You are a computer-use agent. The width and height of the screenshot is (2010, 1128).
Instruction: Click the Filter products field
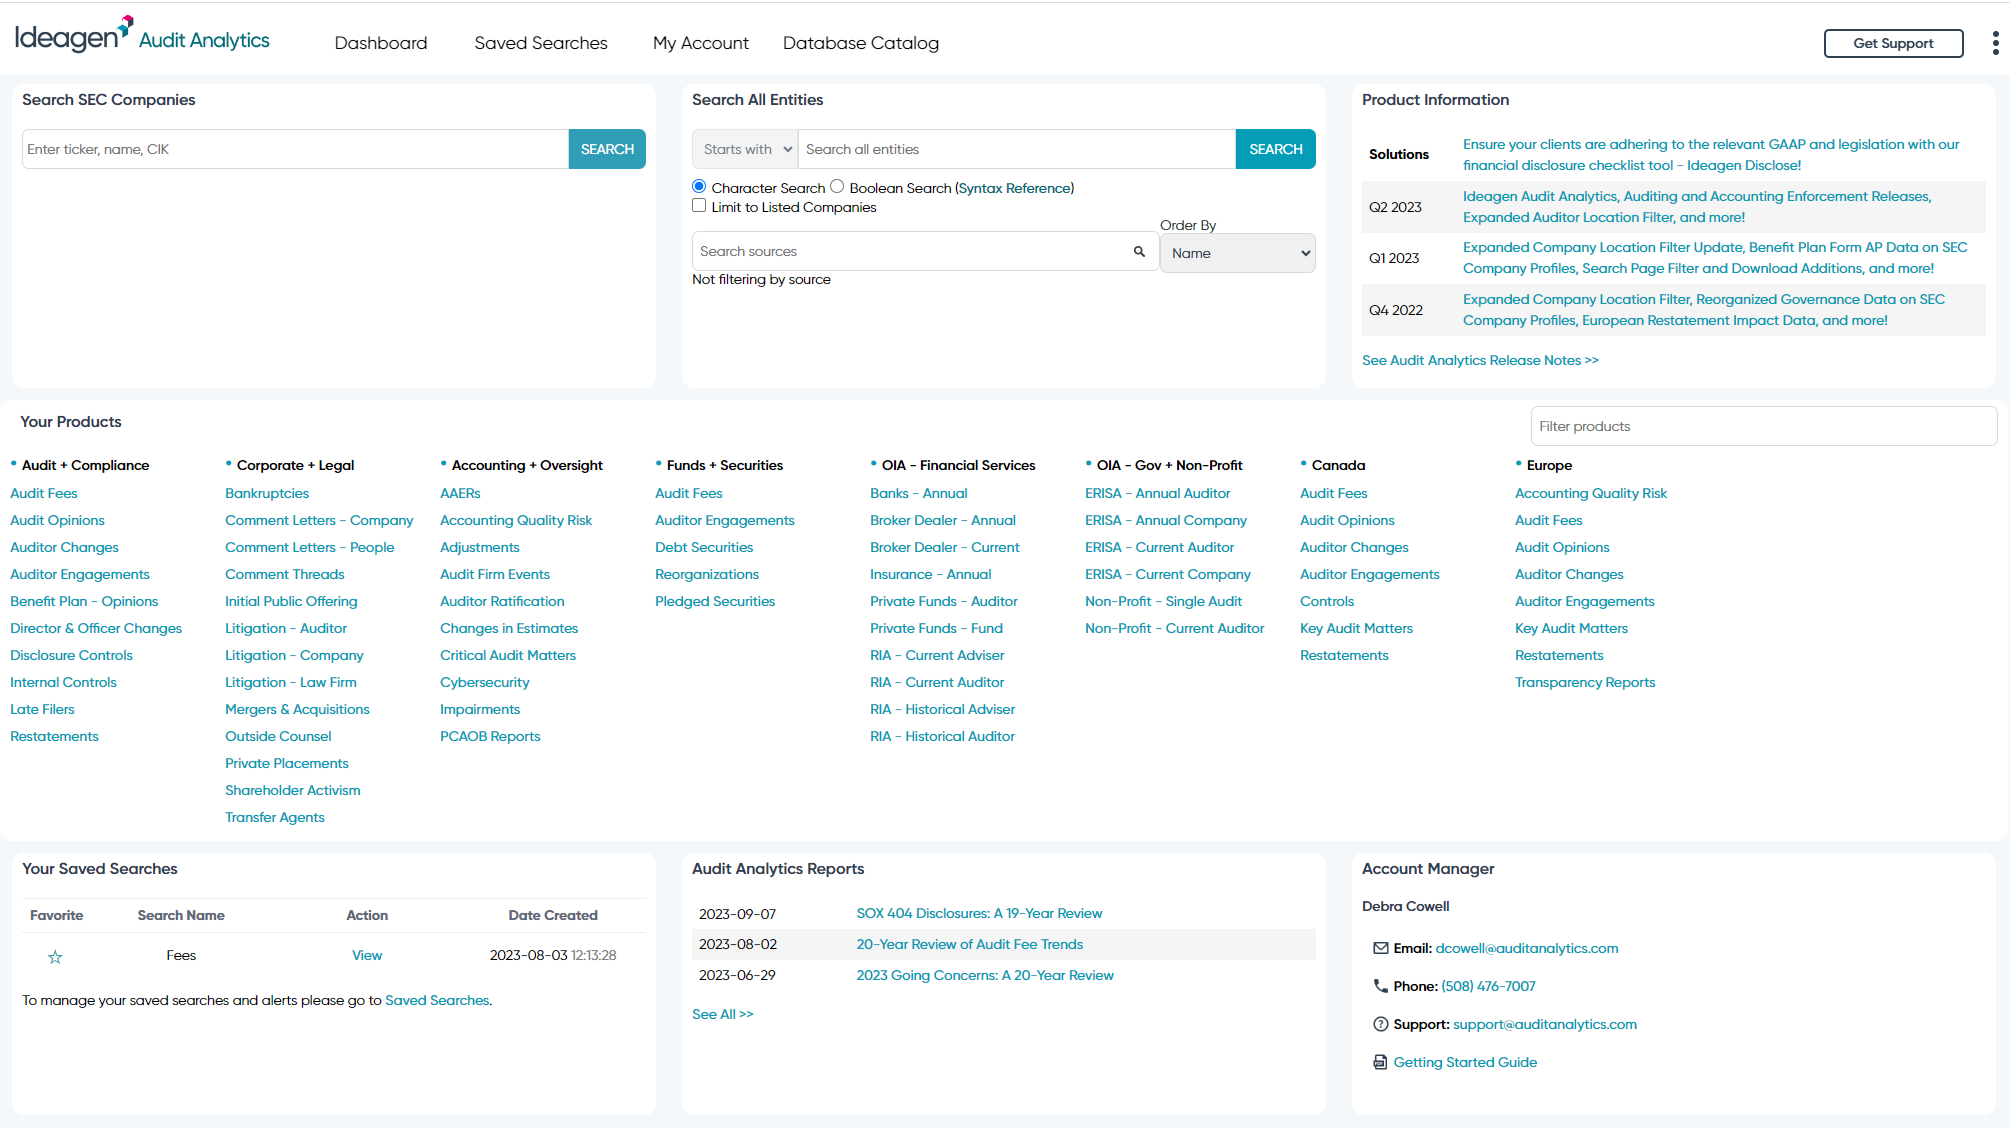pyautogui.click(x=1763, y=426)
